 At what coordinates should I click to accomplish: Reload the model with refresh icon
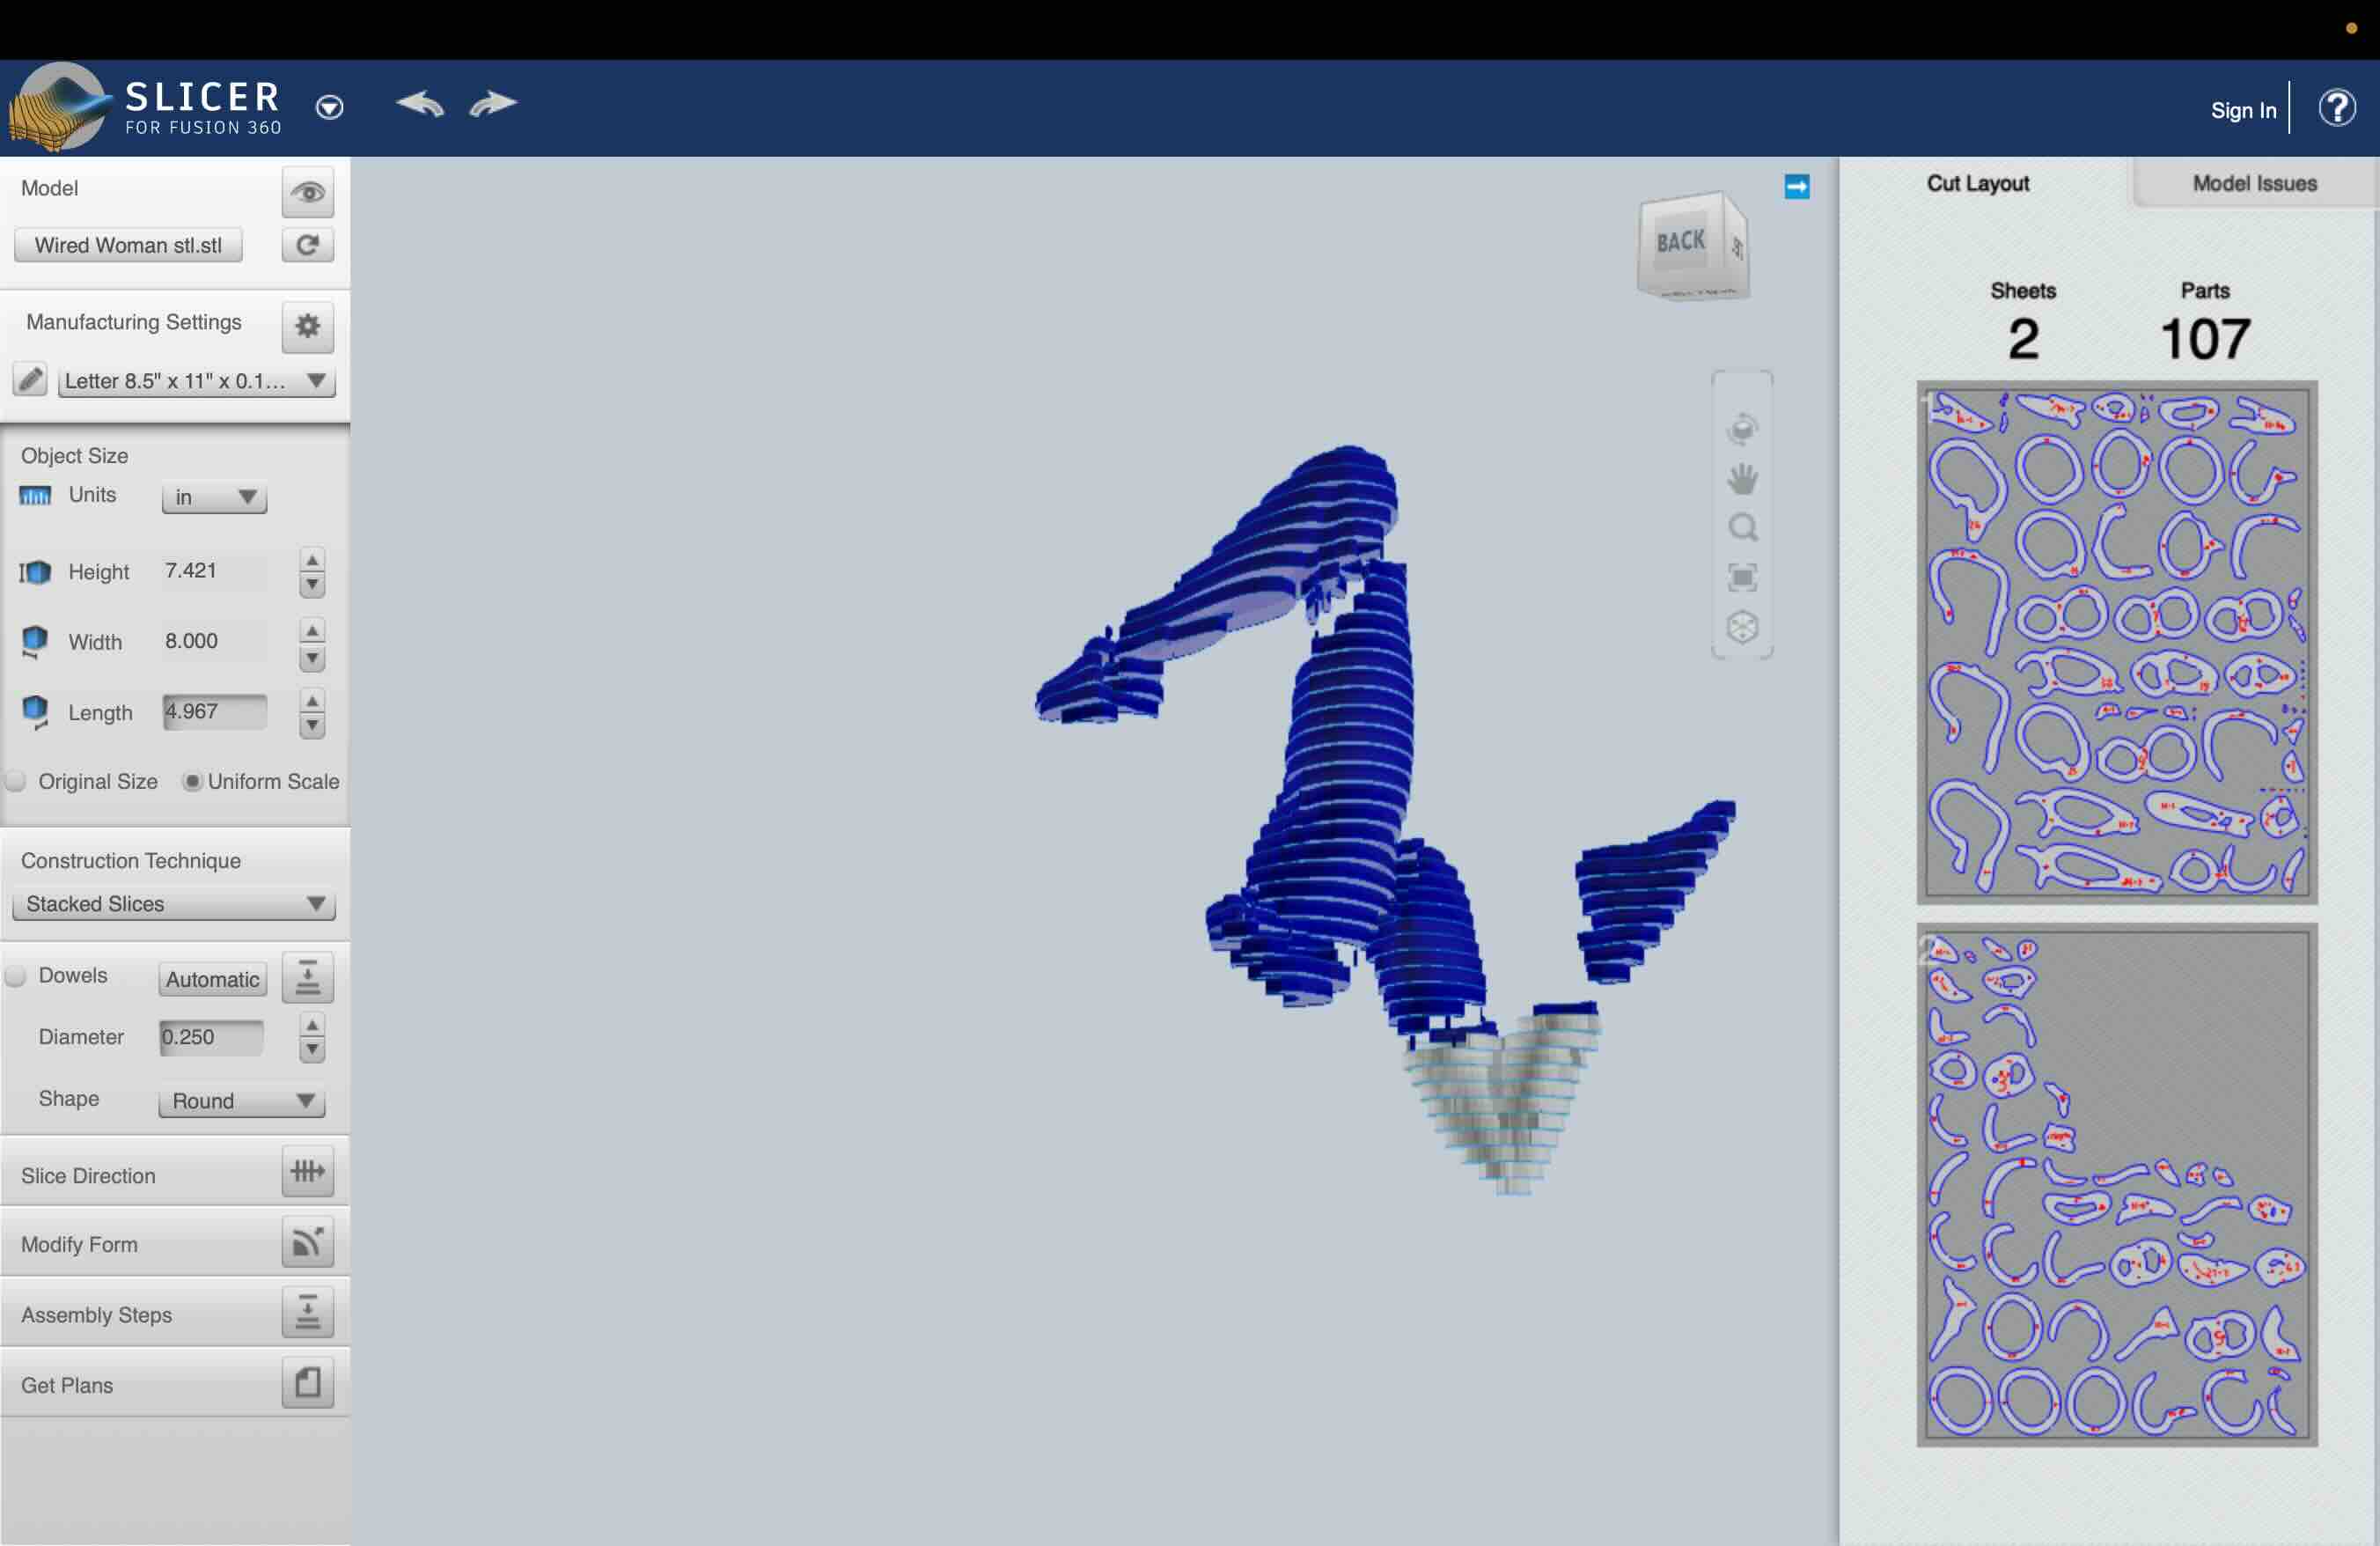click(307, 245)
